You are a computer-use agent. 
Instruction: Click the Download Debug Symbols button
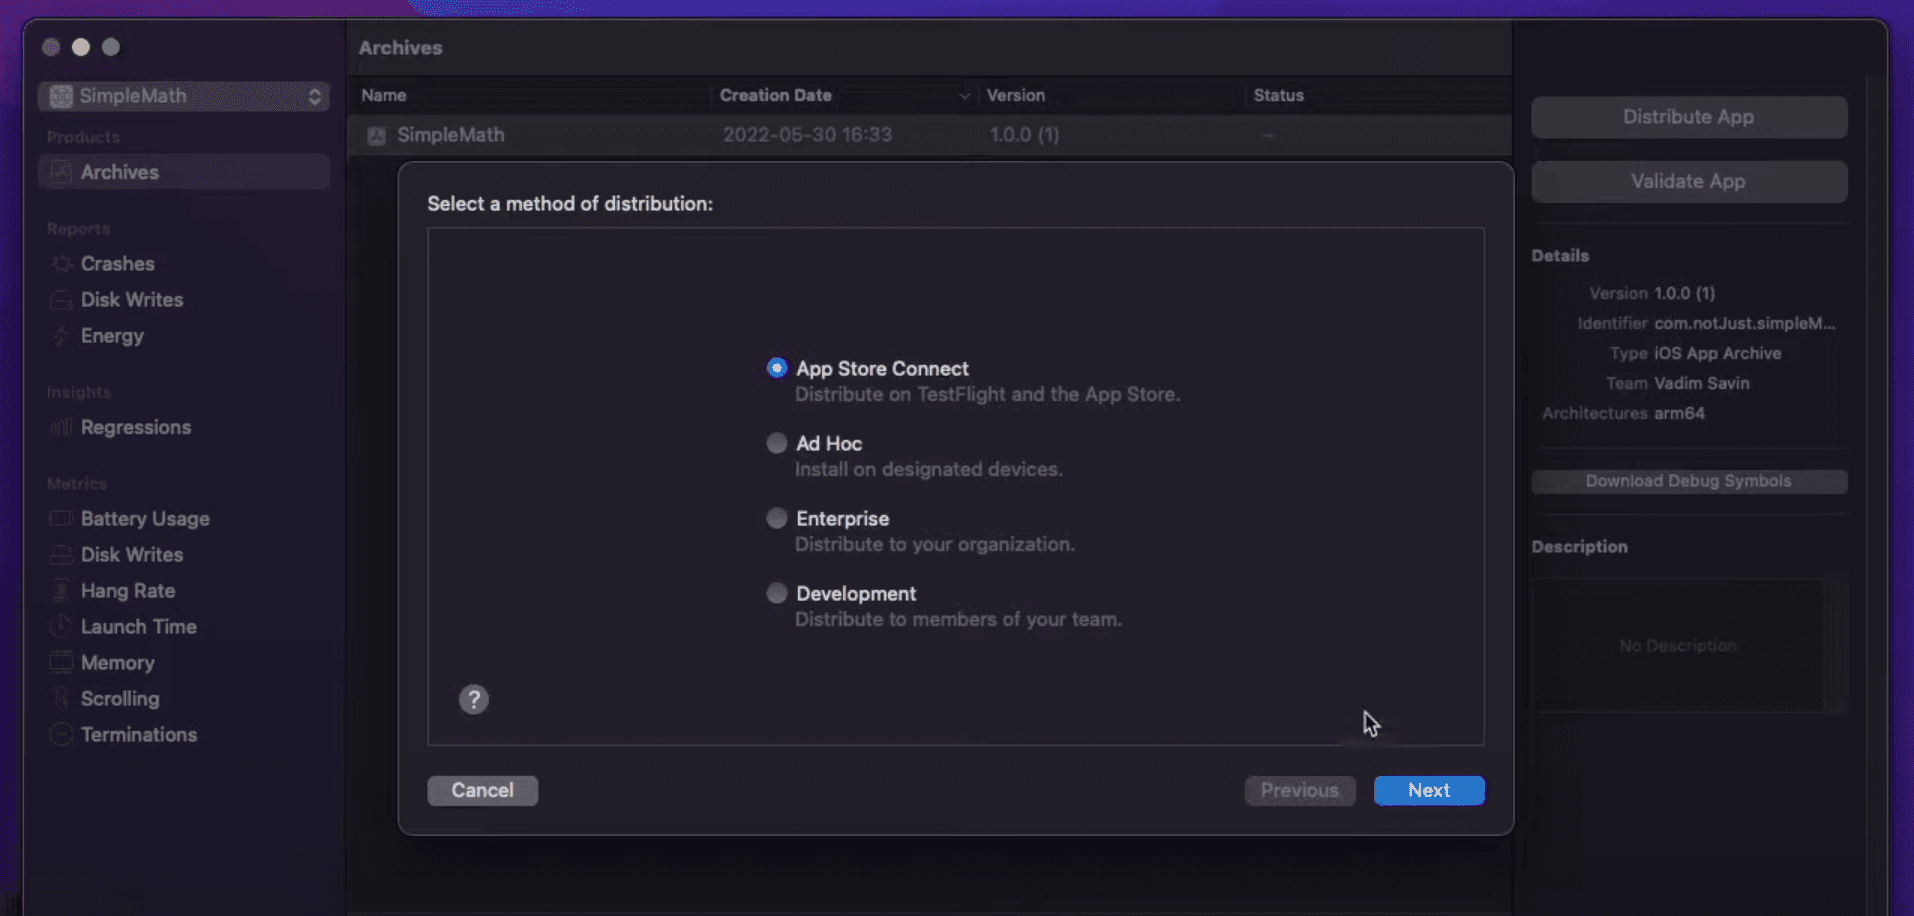[1688, 481]
